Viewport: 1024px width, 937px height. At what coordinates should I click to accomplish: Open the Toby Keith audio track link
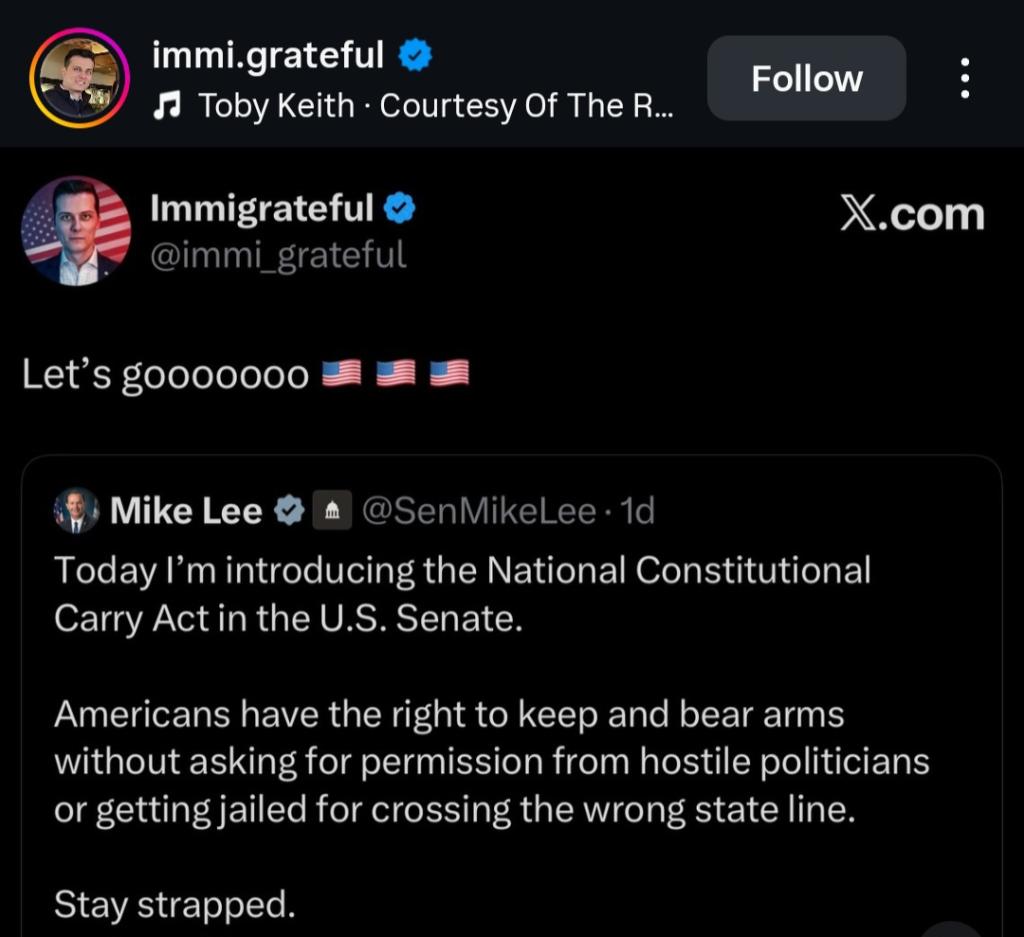point(436,105)
